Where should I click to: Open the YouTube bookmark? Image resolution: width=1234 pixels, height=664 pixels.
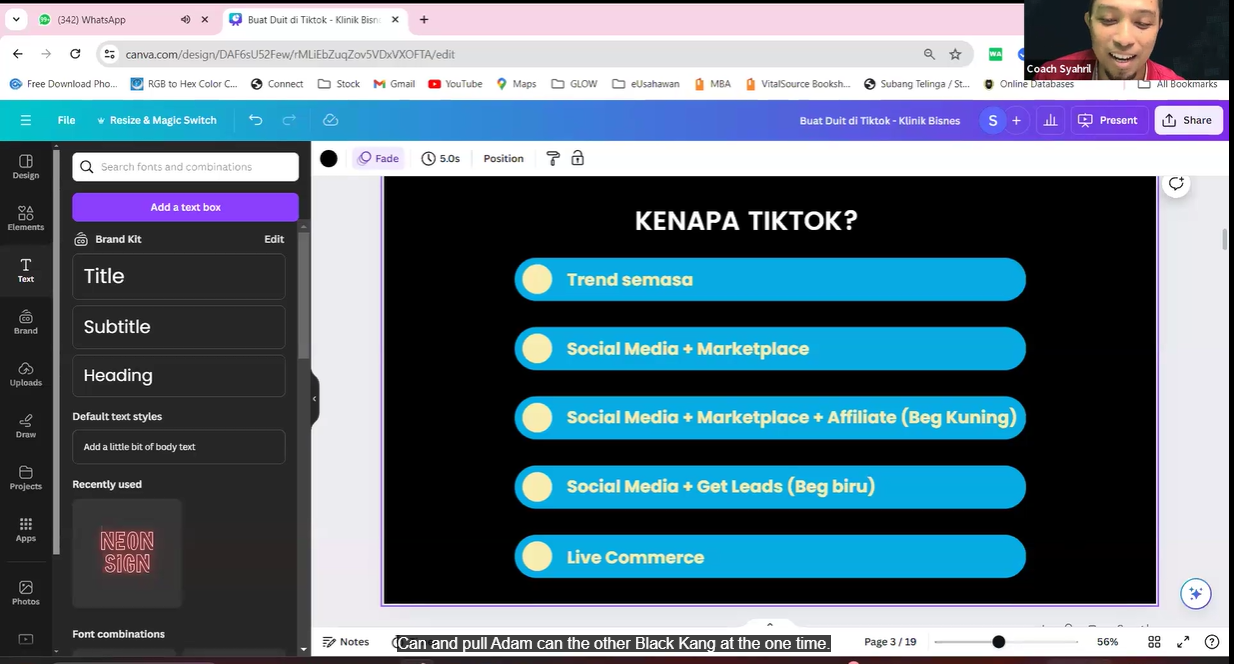[455, 84]
